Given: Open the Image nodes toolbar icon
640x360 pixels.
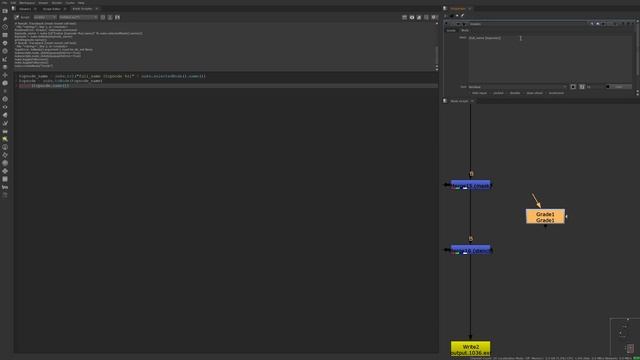Looking at the screenshot, I should pyautogui.click(x=5, y=11).
